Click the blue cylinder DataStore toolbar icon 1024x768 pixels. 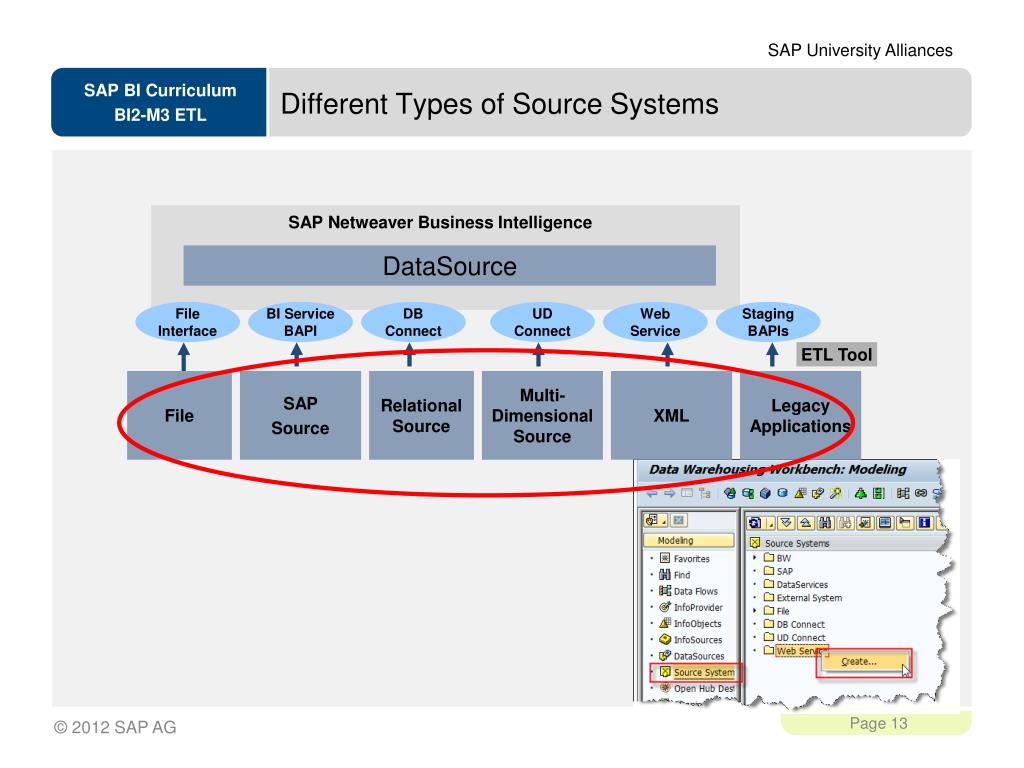[783, 492]
